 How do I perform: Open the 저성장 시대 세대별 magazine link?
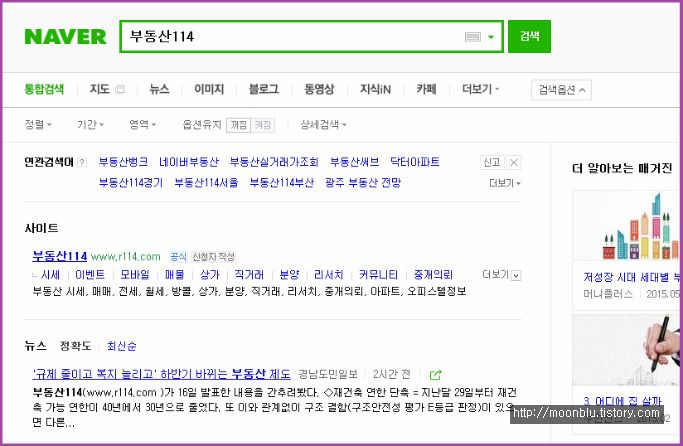point(632,277)
